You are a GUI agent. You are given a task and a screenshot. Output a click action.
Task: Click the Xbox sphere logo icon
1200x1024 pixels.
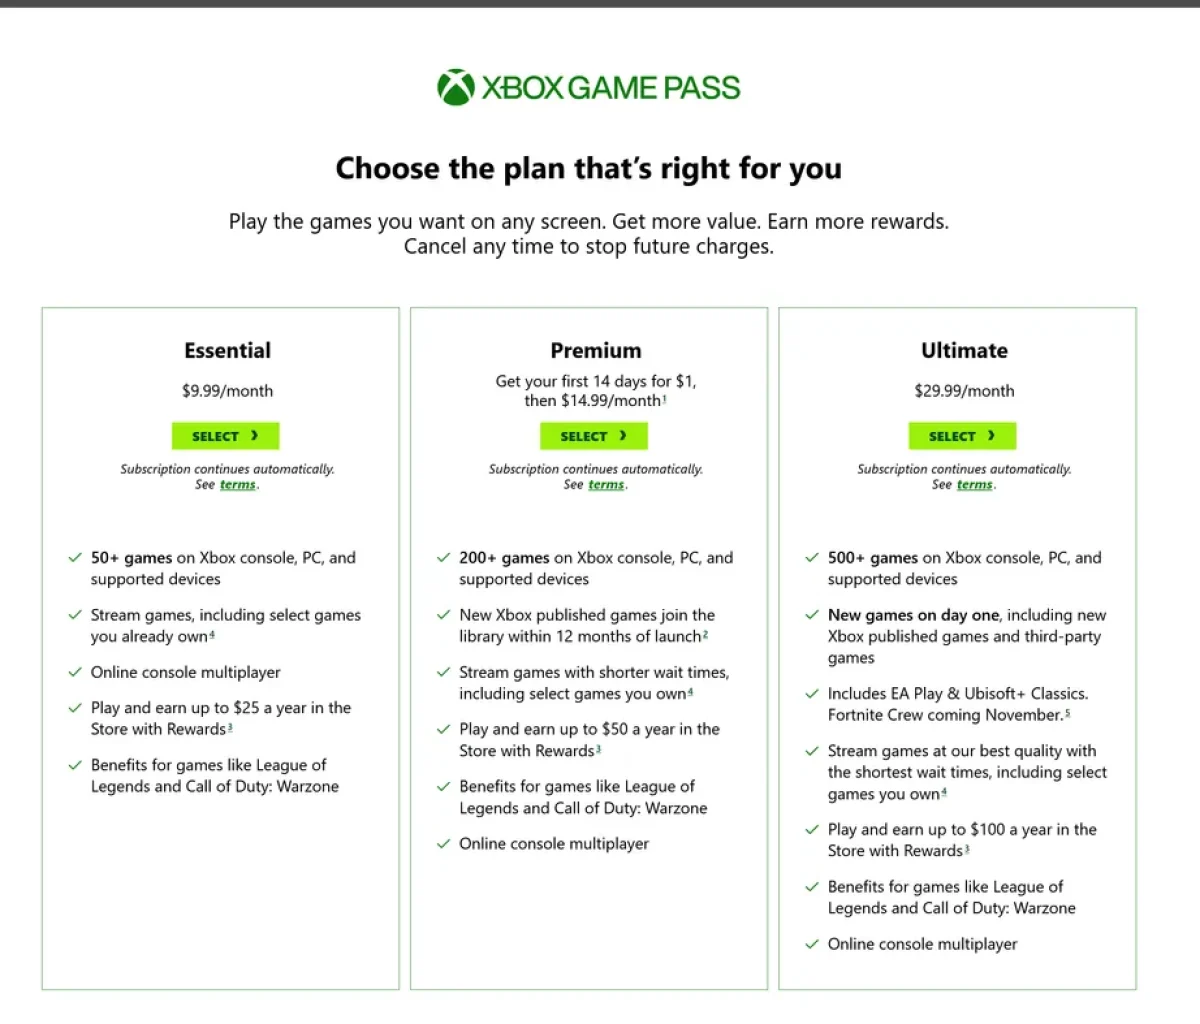[456, 86]
